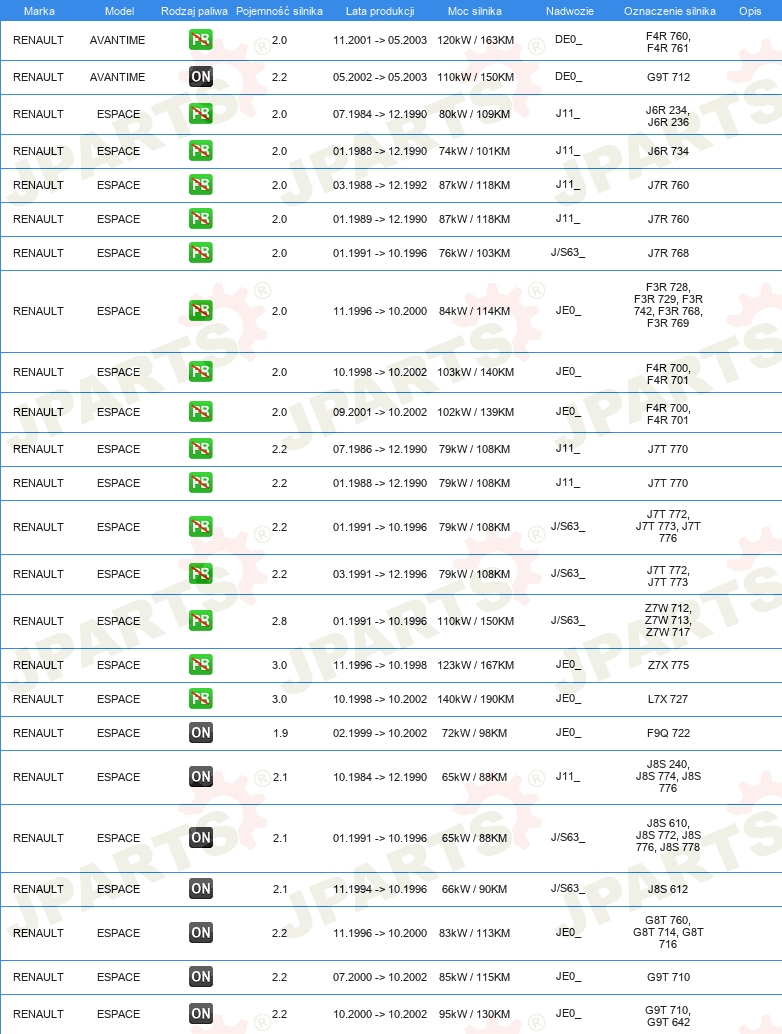This screenshot has width=782, height=1034.
Task: Select AVANTIME model in the 2.0 petrol row
Action: click(x=117, y=40)
